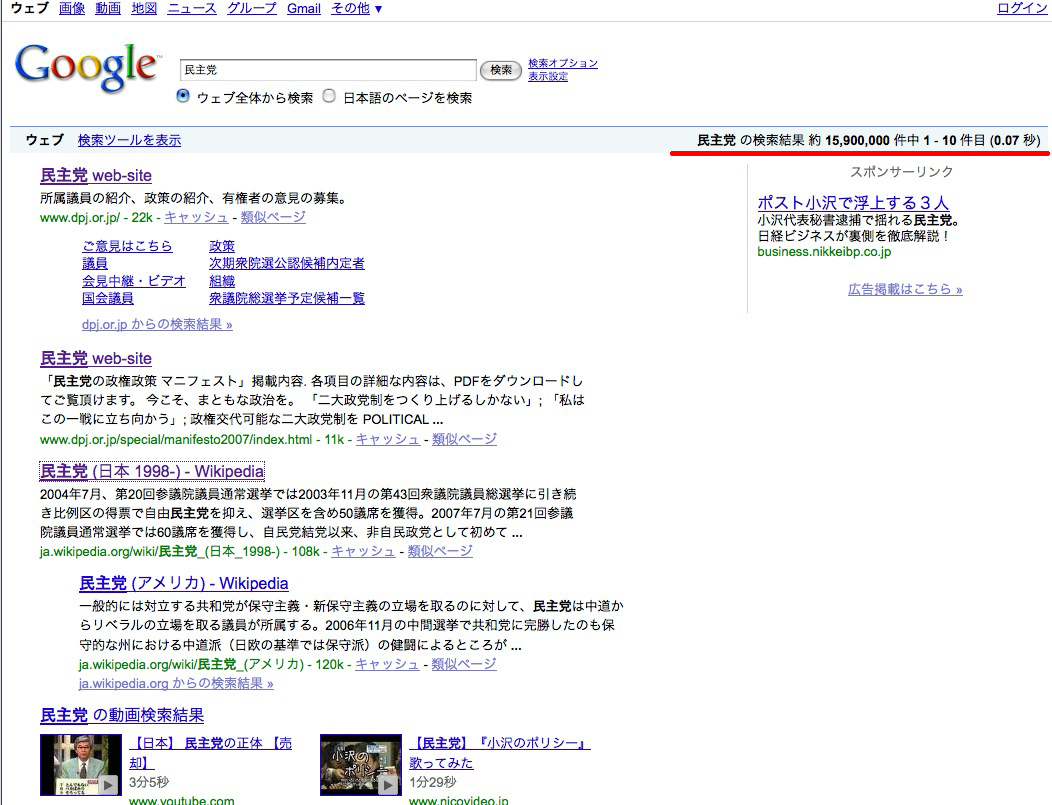This screenshot has width=1052, height=805.
Task: Open 国会議員 sitelink
Action: [107, 299]
